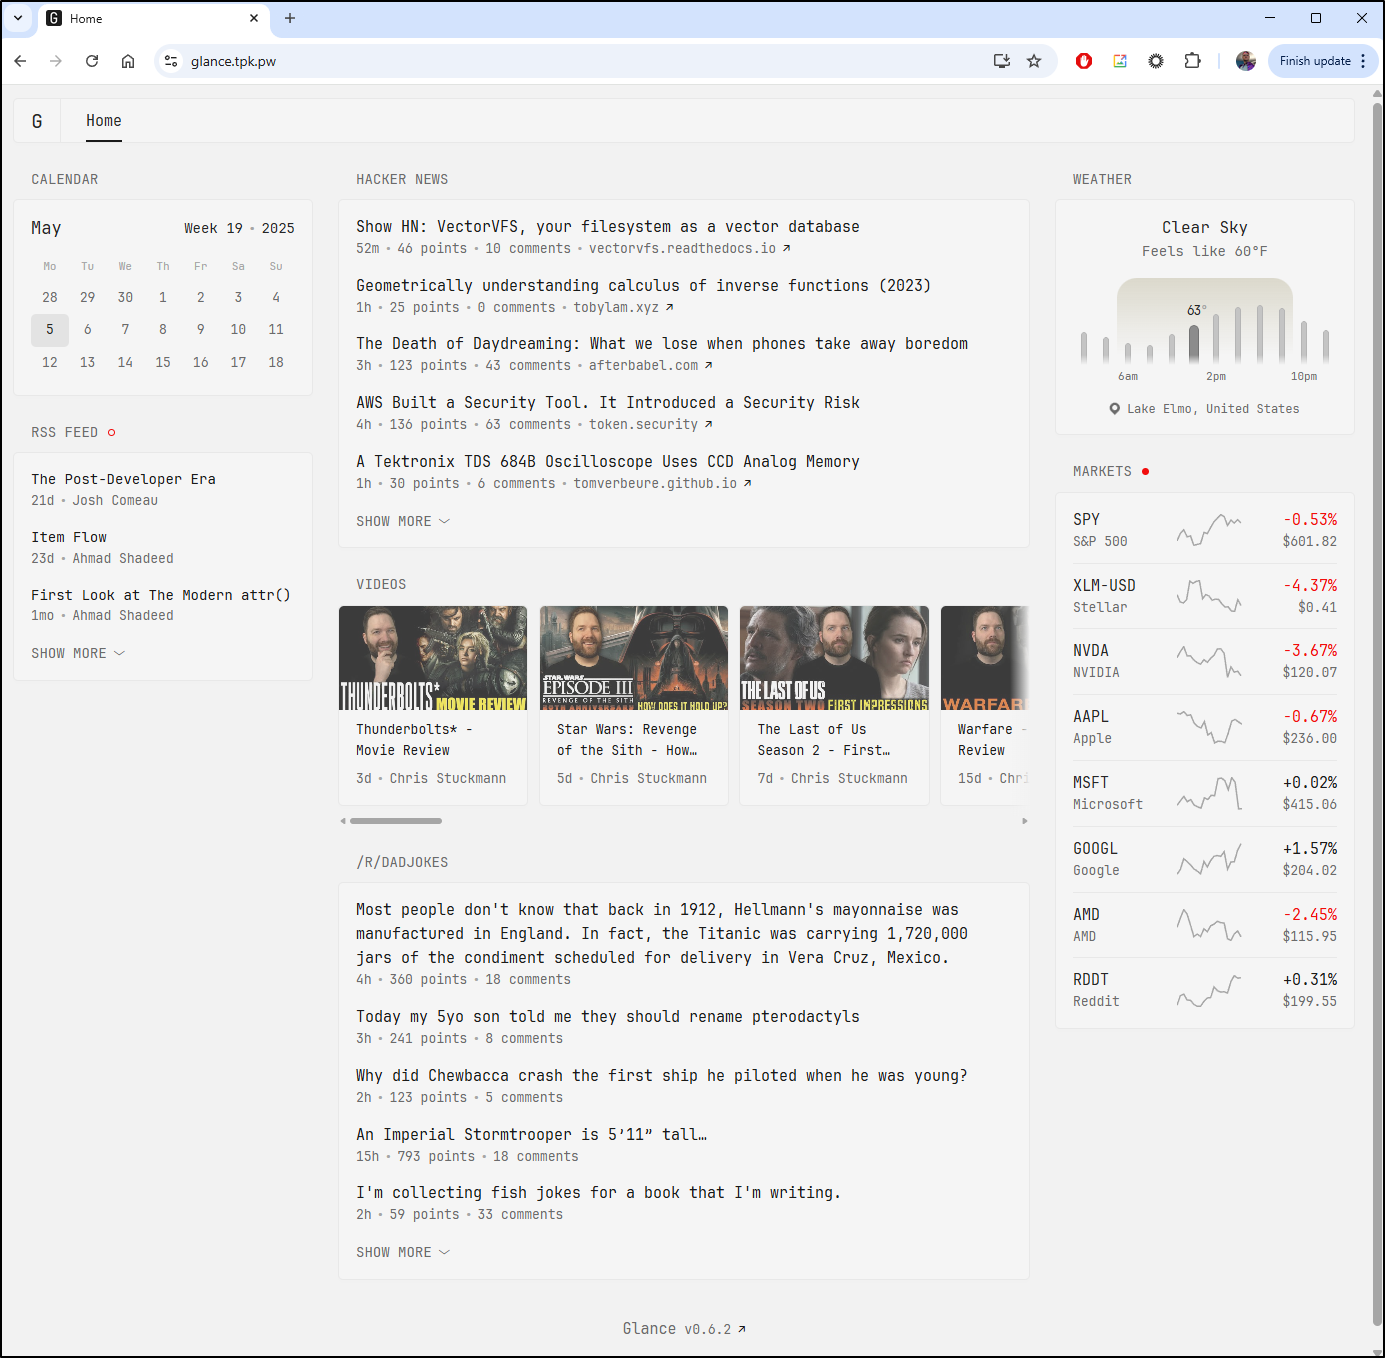
Task: Install app icon in address bar
Action: click(1002, 61)
